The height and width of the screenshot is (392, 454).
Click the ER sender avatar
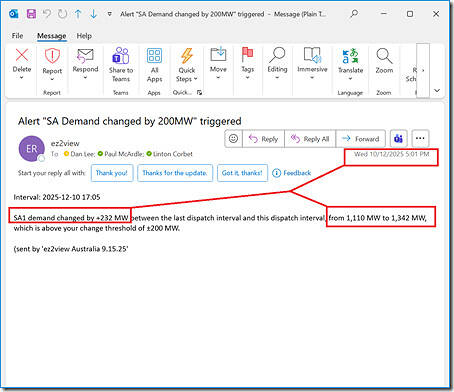32,149
